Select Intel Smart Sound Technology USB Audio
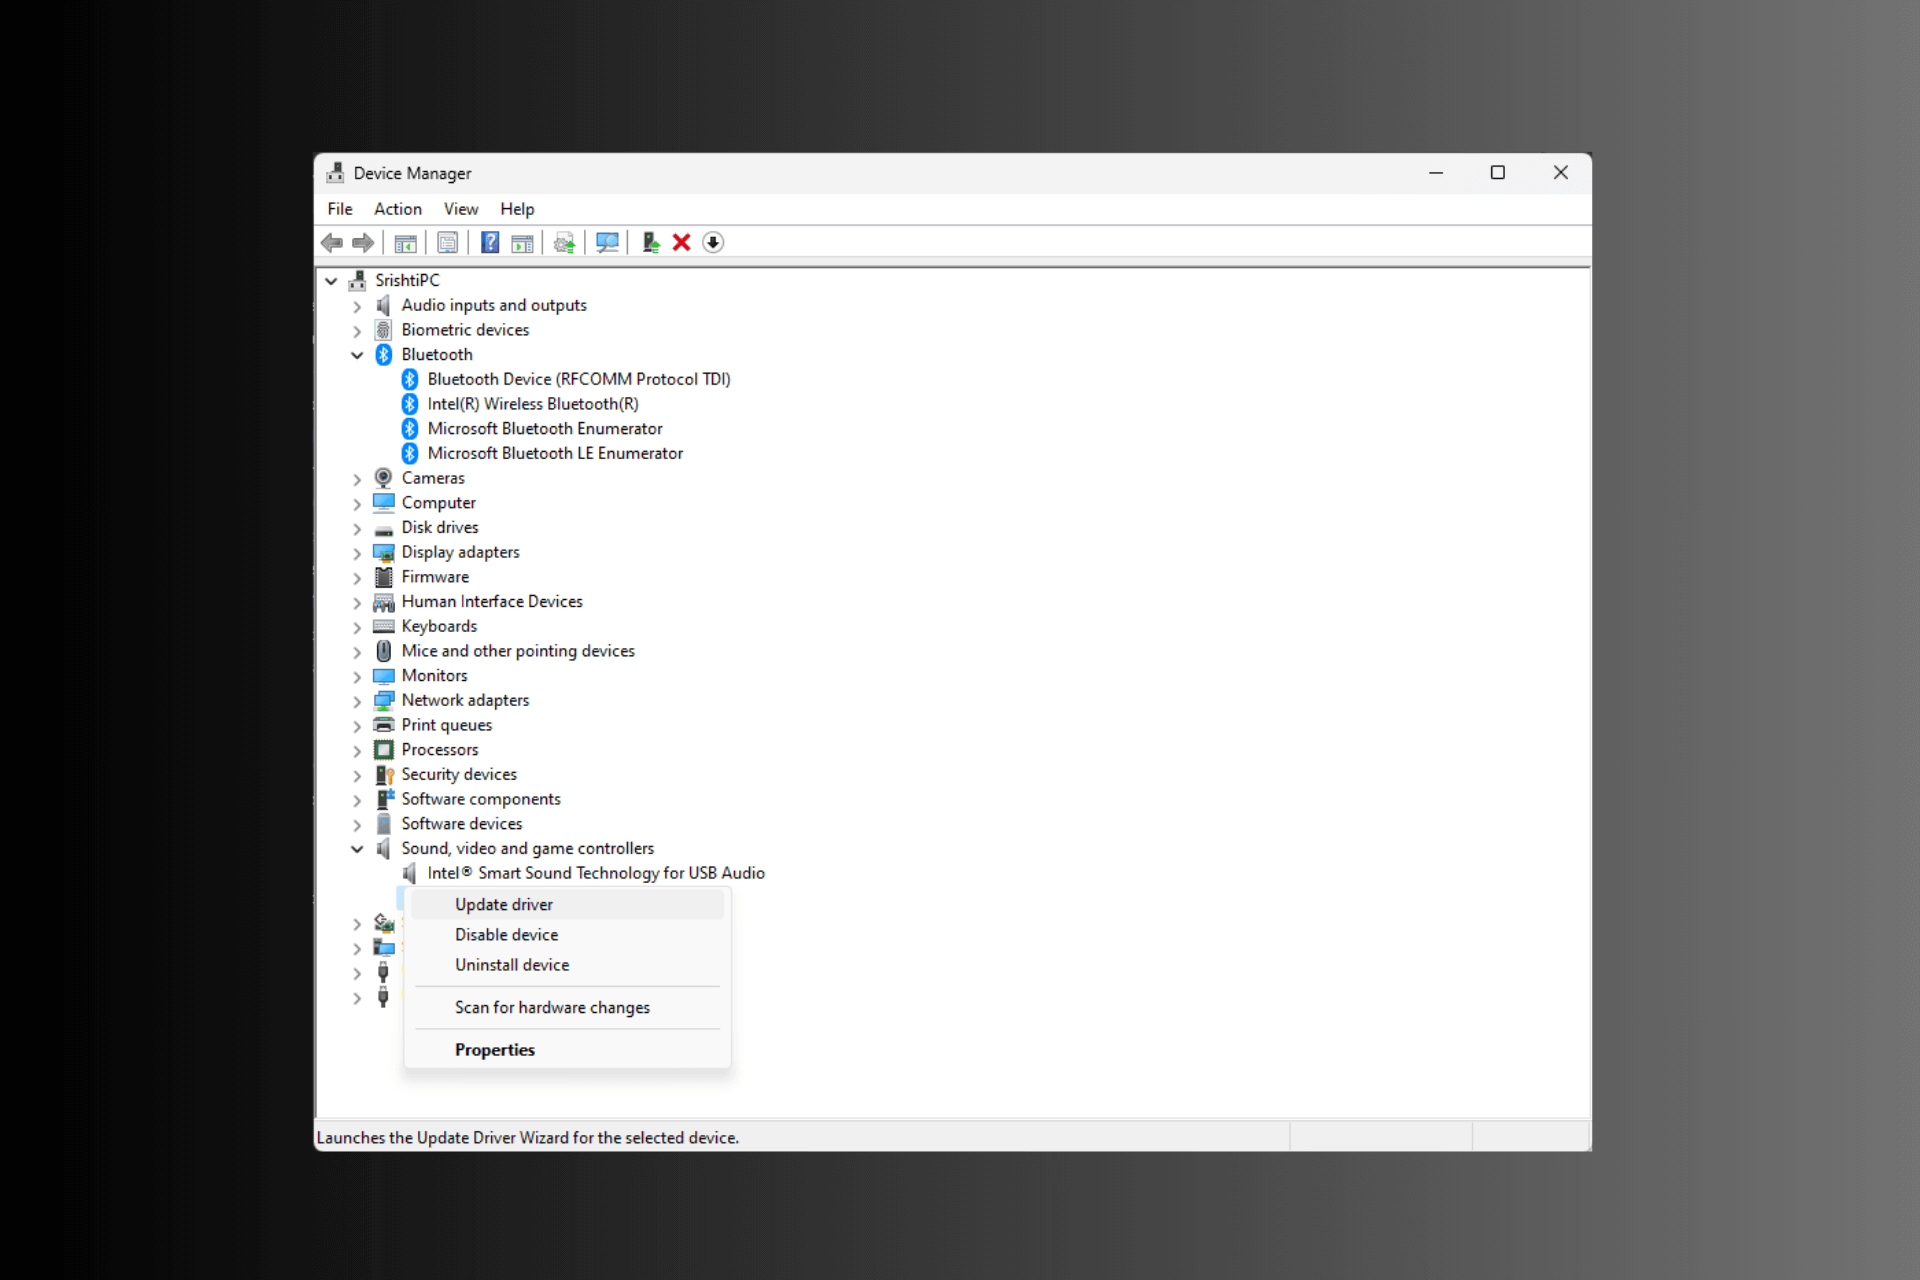The image size is (1920, 1280). click(x=595, y=873)
